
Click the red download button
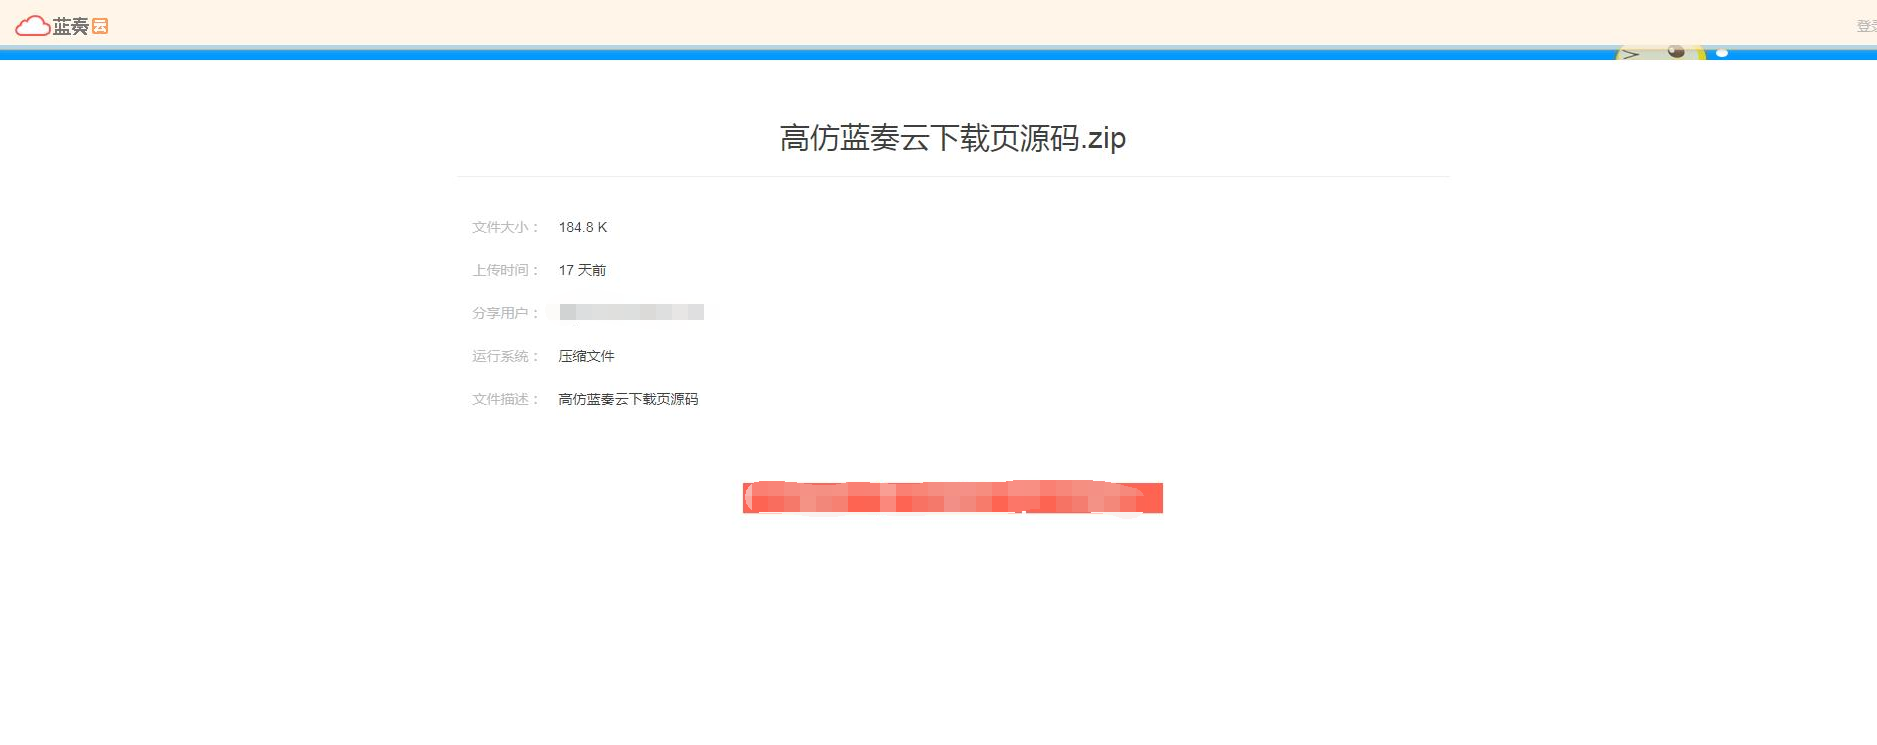[952, 498]
